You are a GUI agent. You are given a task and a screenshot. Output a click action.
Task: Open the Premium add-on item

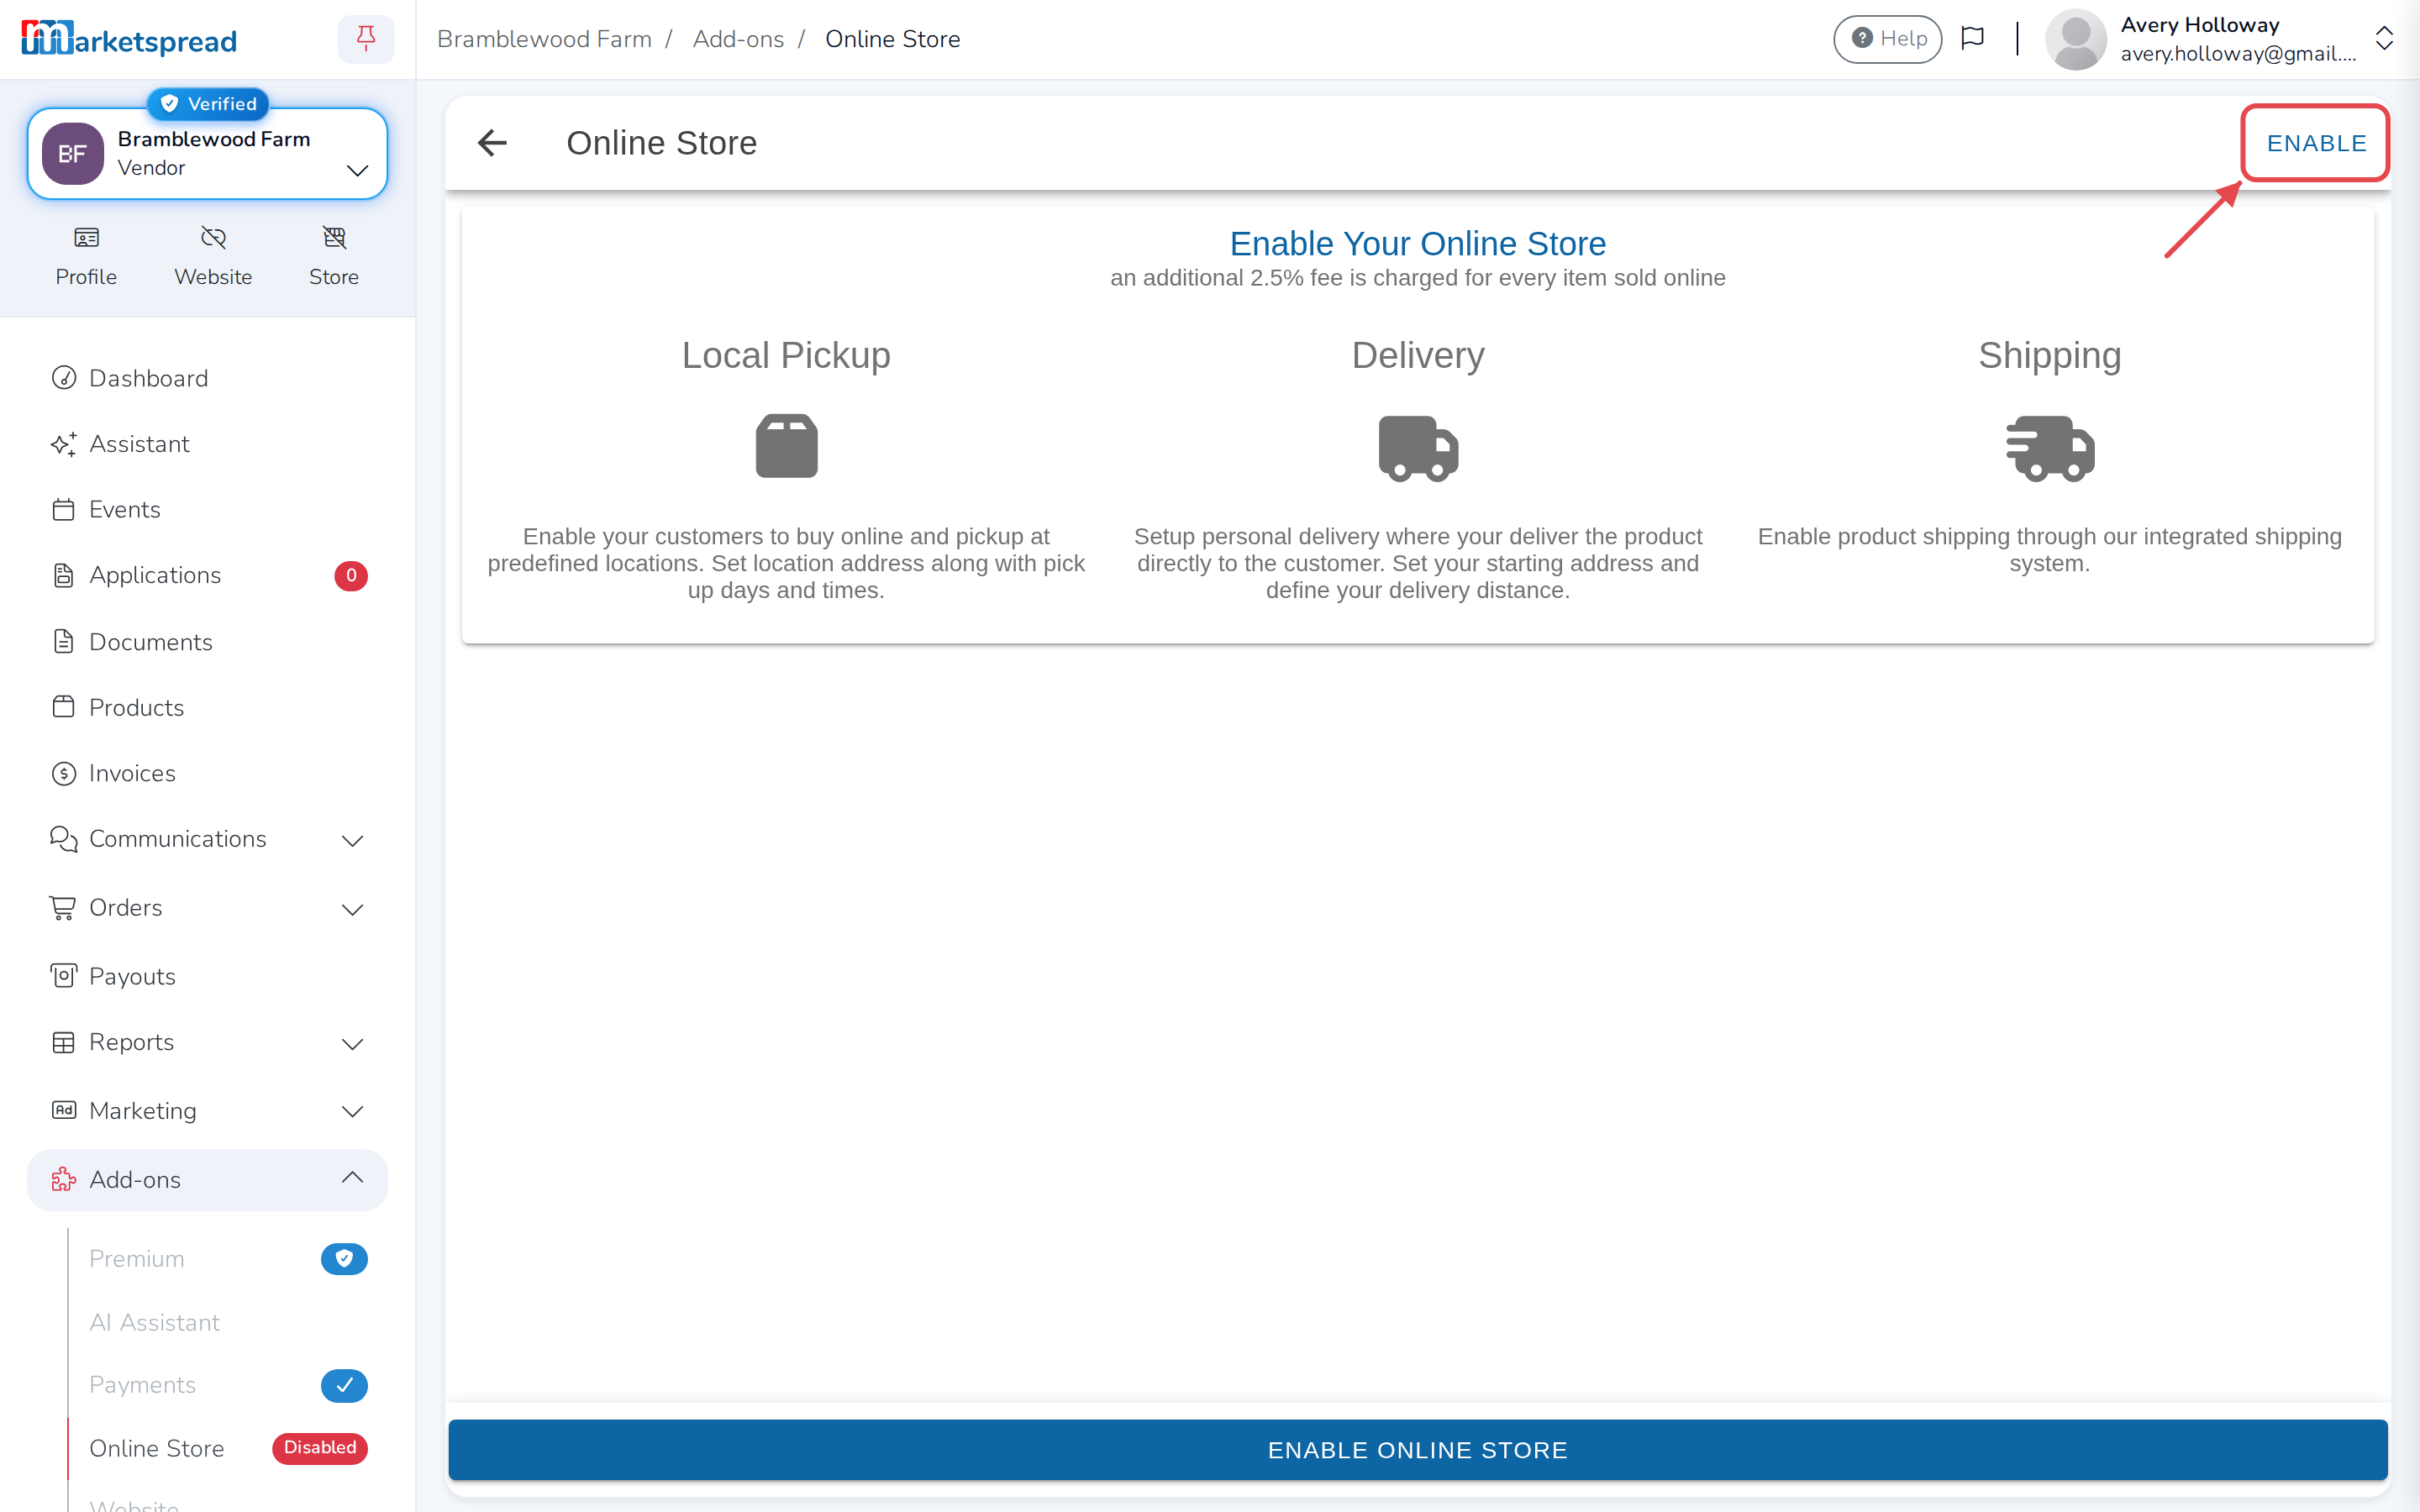[137, 1258]
